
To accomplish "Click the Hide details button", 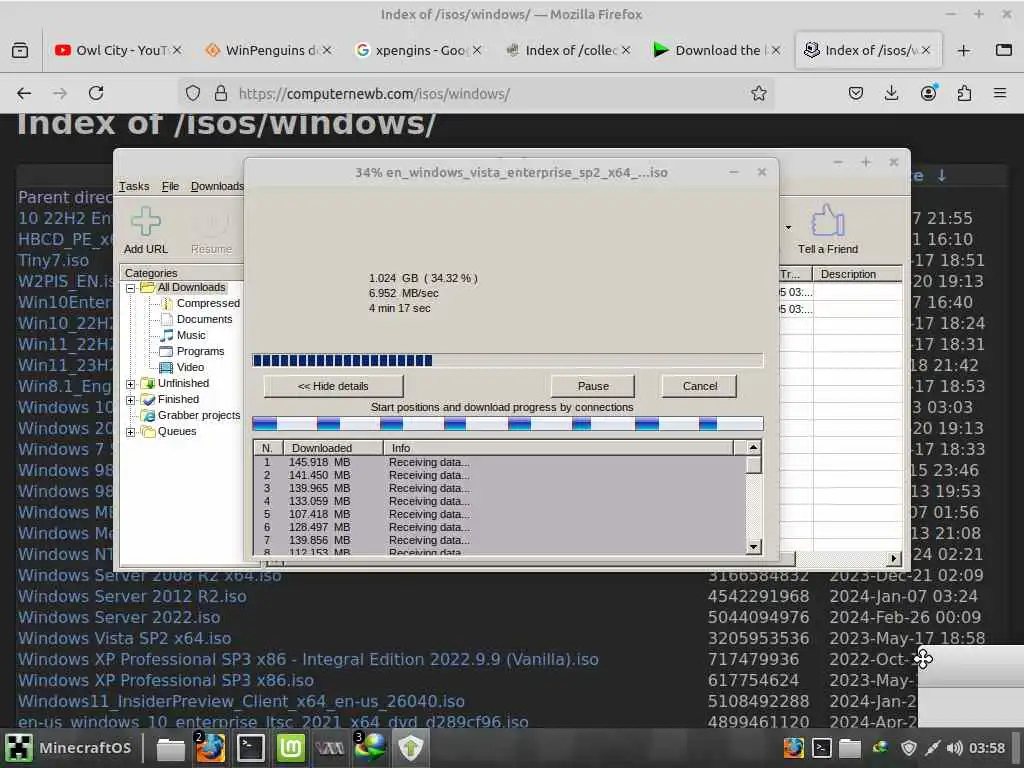I will point(333,386).
